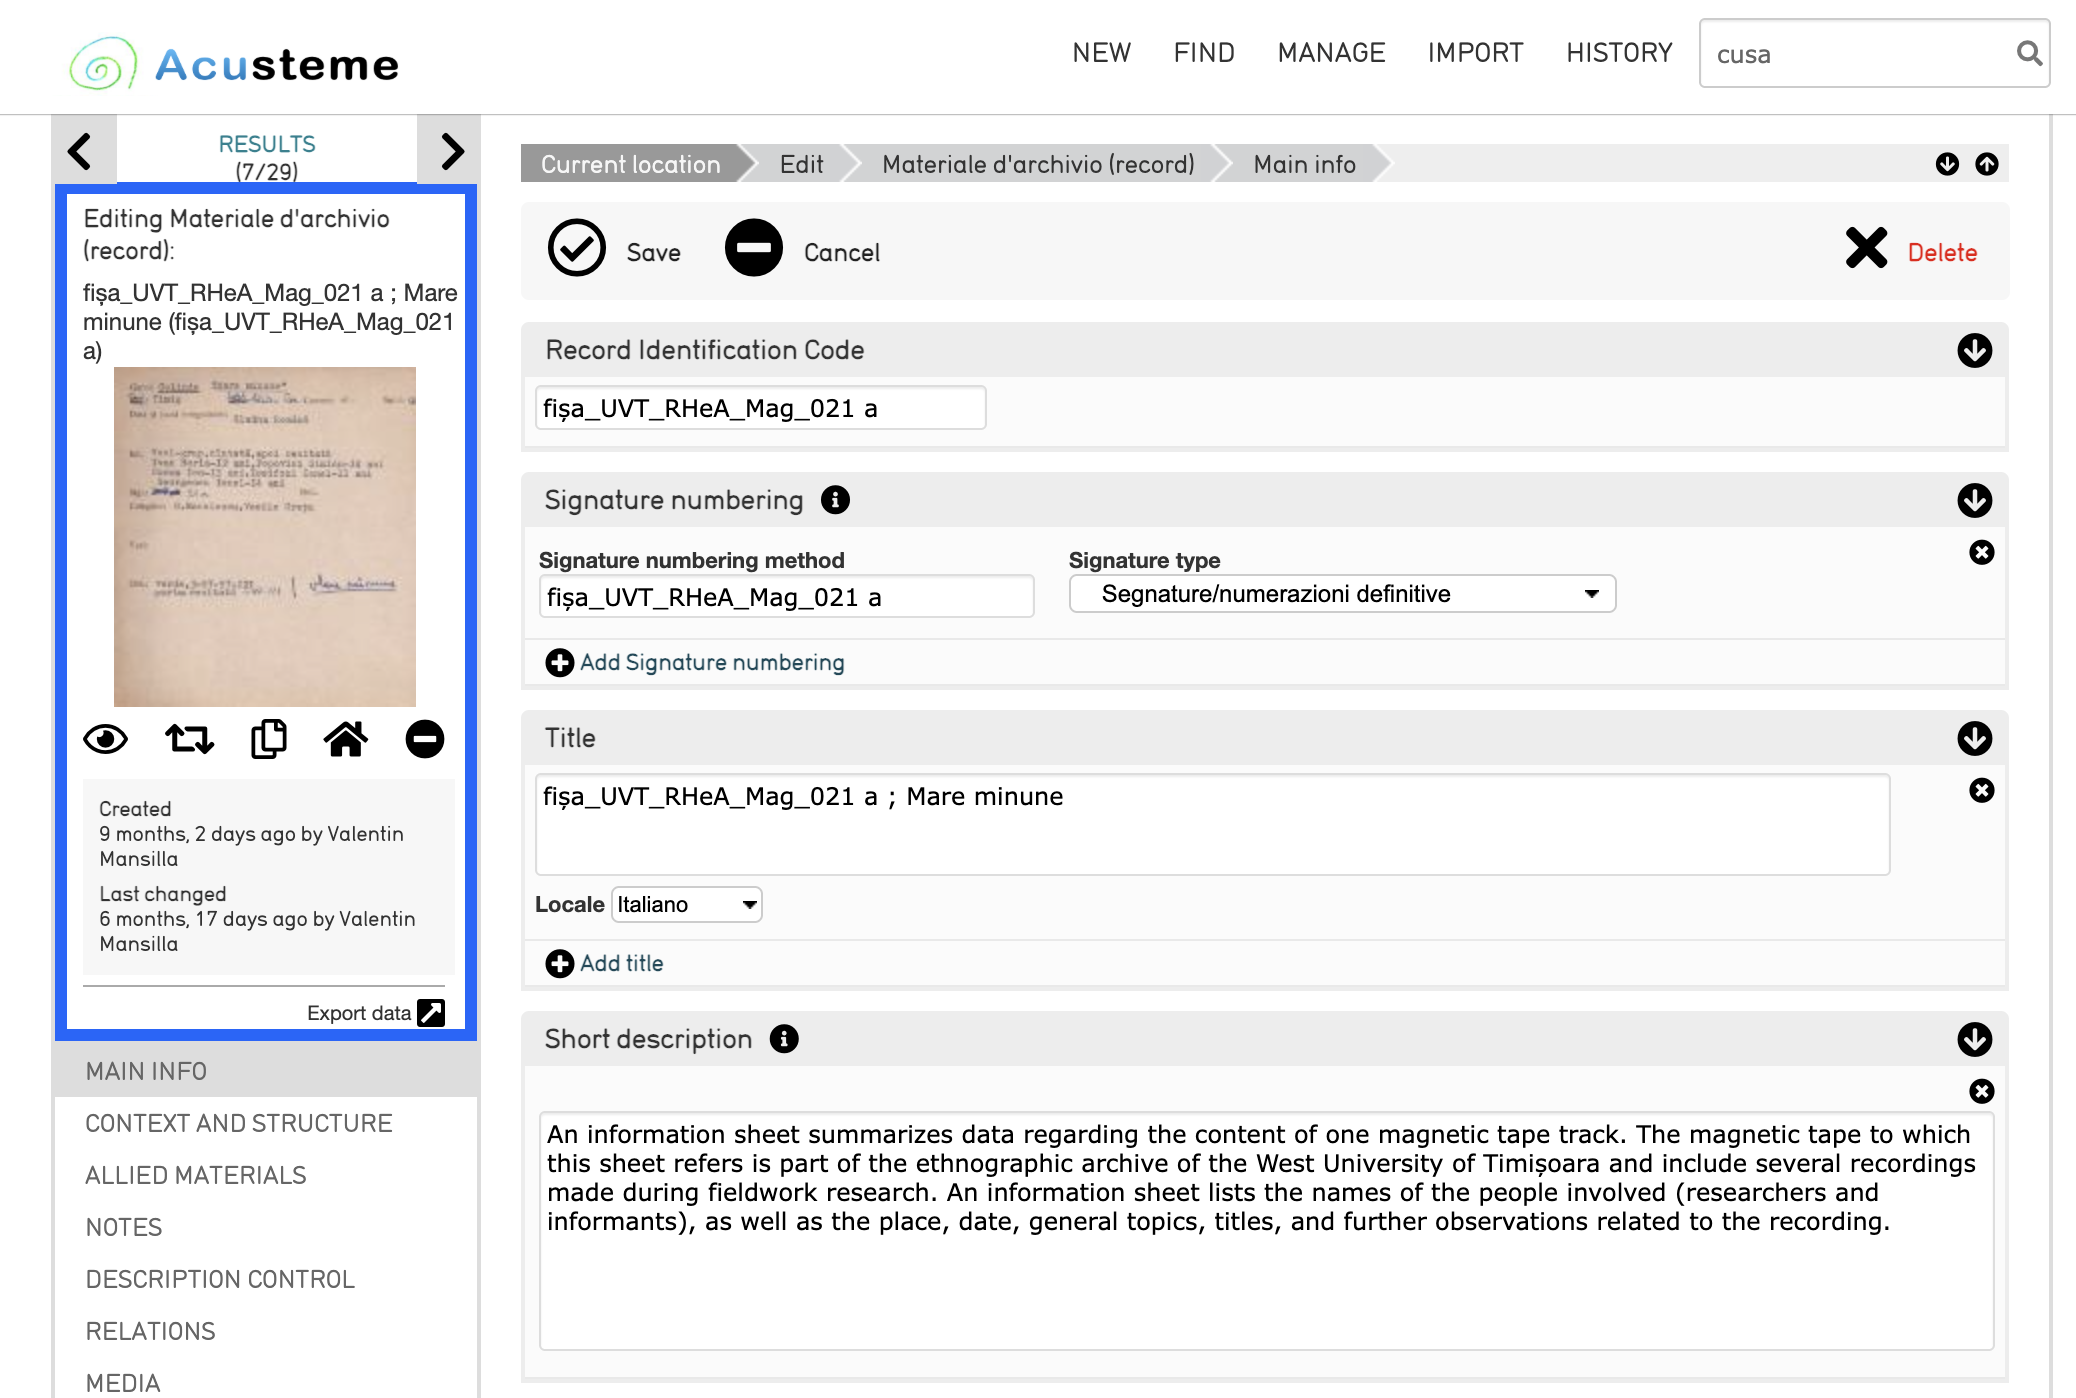Click the change-type arrows icon in left panel
This screenshot has height=1398, width=2076.
pos(189,739)
